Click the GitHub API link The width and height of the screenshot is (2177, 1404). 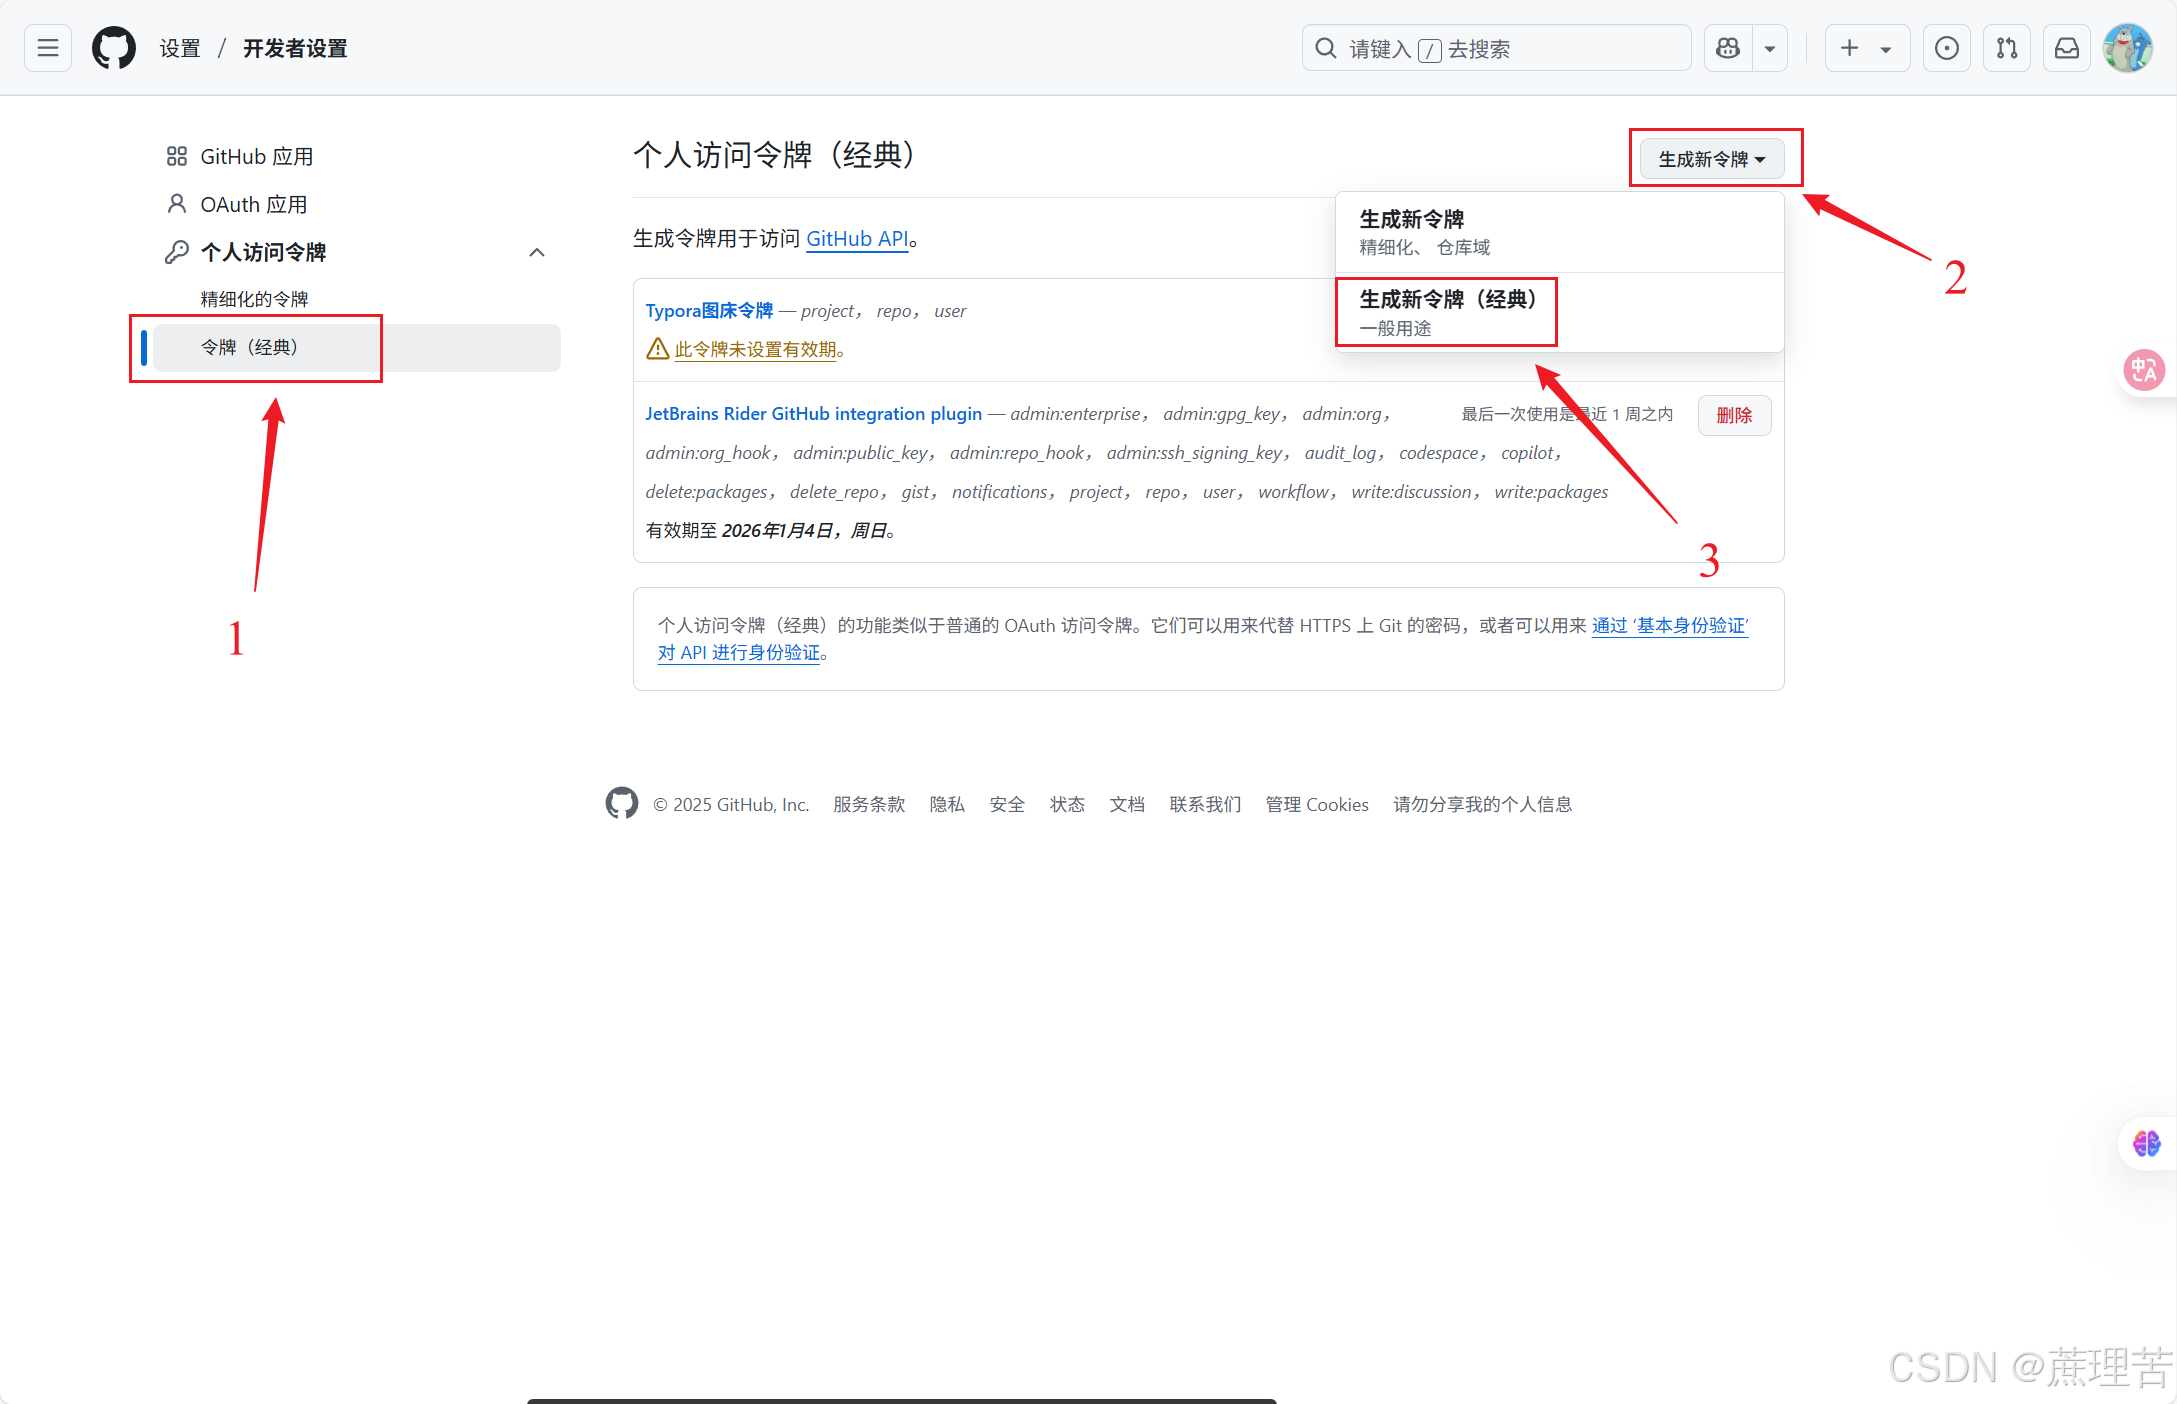(x=857, y=239)
